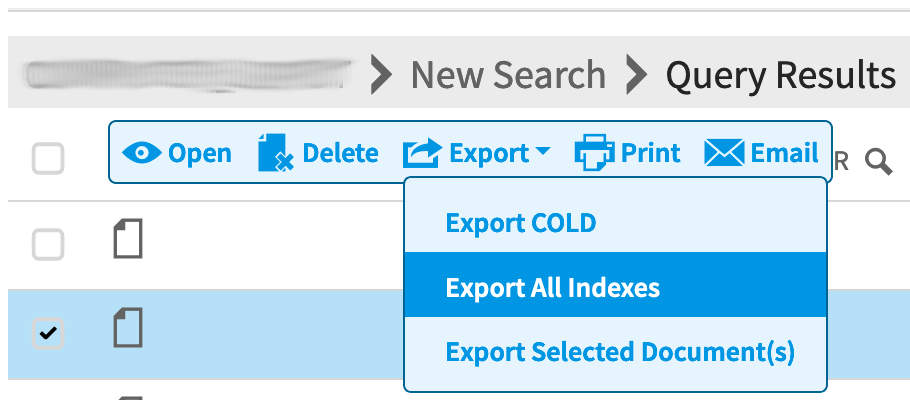
Task: Check the first result row's checkbox
Action: (x=48, y=244)
